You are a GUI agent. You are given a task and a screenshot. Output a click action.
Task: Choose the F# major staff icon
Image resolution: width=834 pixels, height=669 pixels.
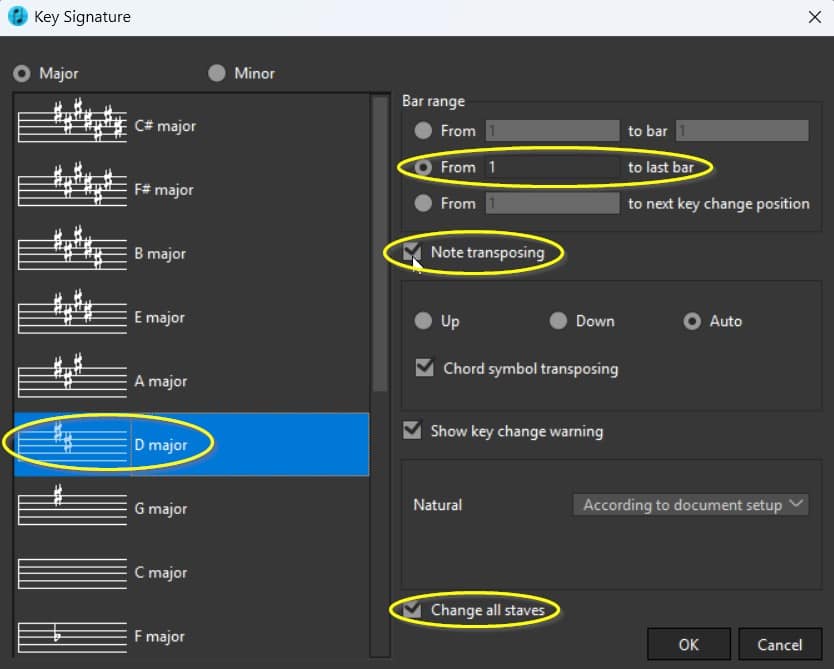(72, 190)
